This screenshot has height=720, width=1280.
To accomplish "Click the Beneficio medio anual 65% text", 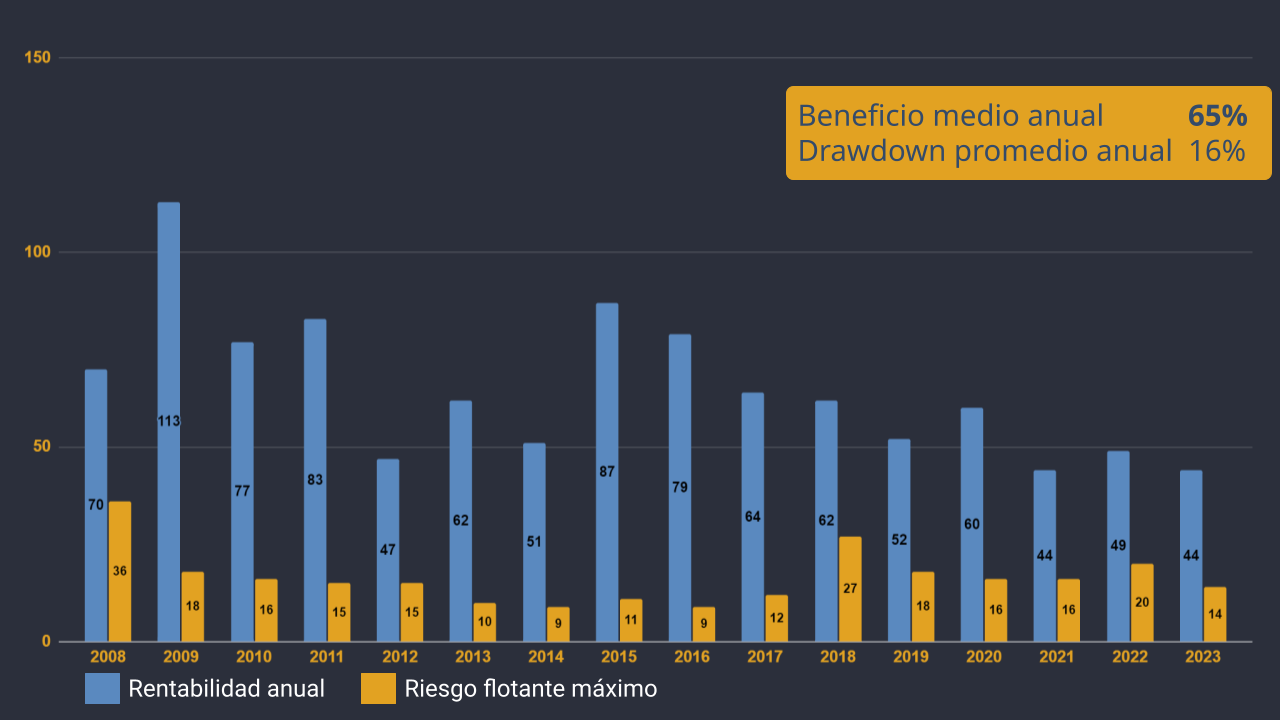I will click(1021, 116).
